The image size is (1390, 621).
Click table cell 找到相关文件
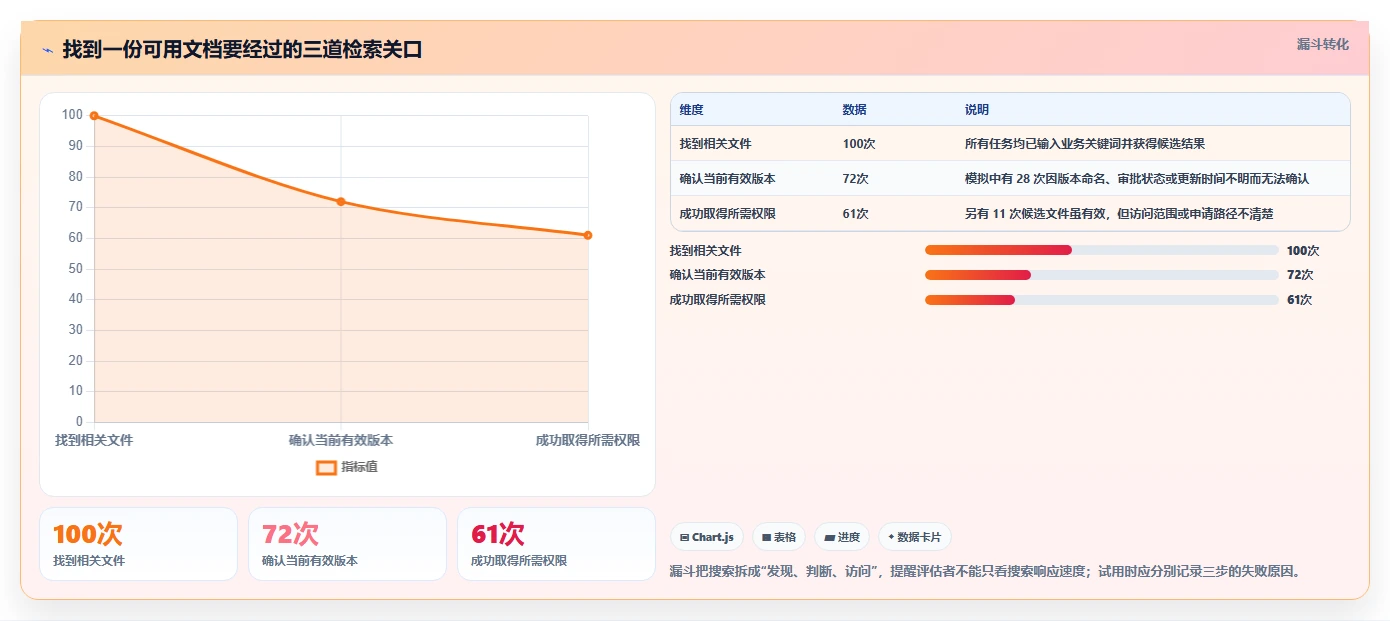point(716,144)
